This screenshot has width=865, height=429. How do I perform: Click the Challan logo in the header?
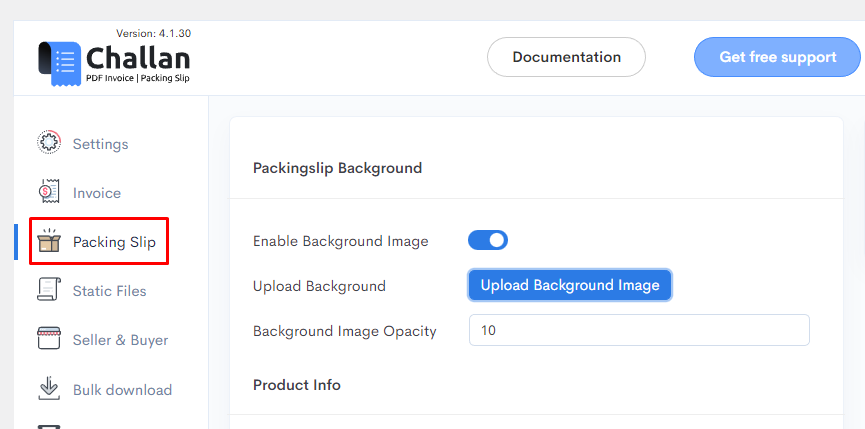[114, 63]
